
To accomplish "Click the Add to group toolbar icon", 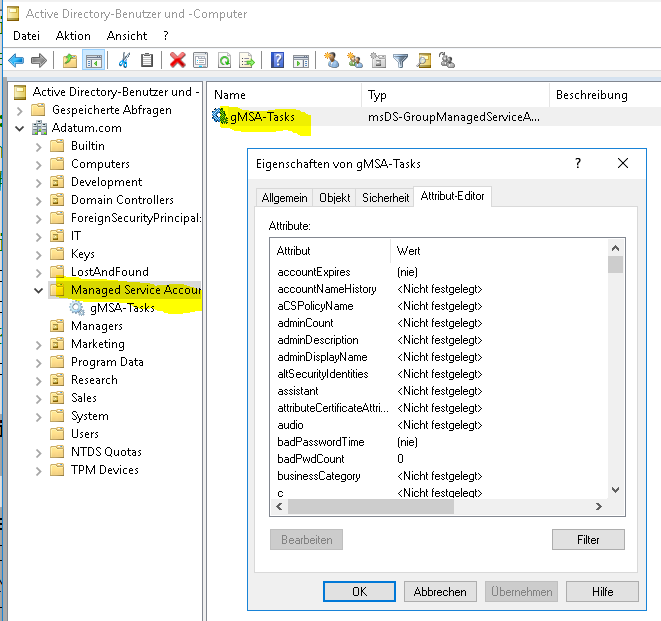I will coord(447,60).
